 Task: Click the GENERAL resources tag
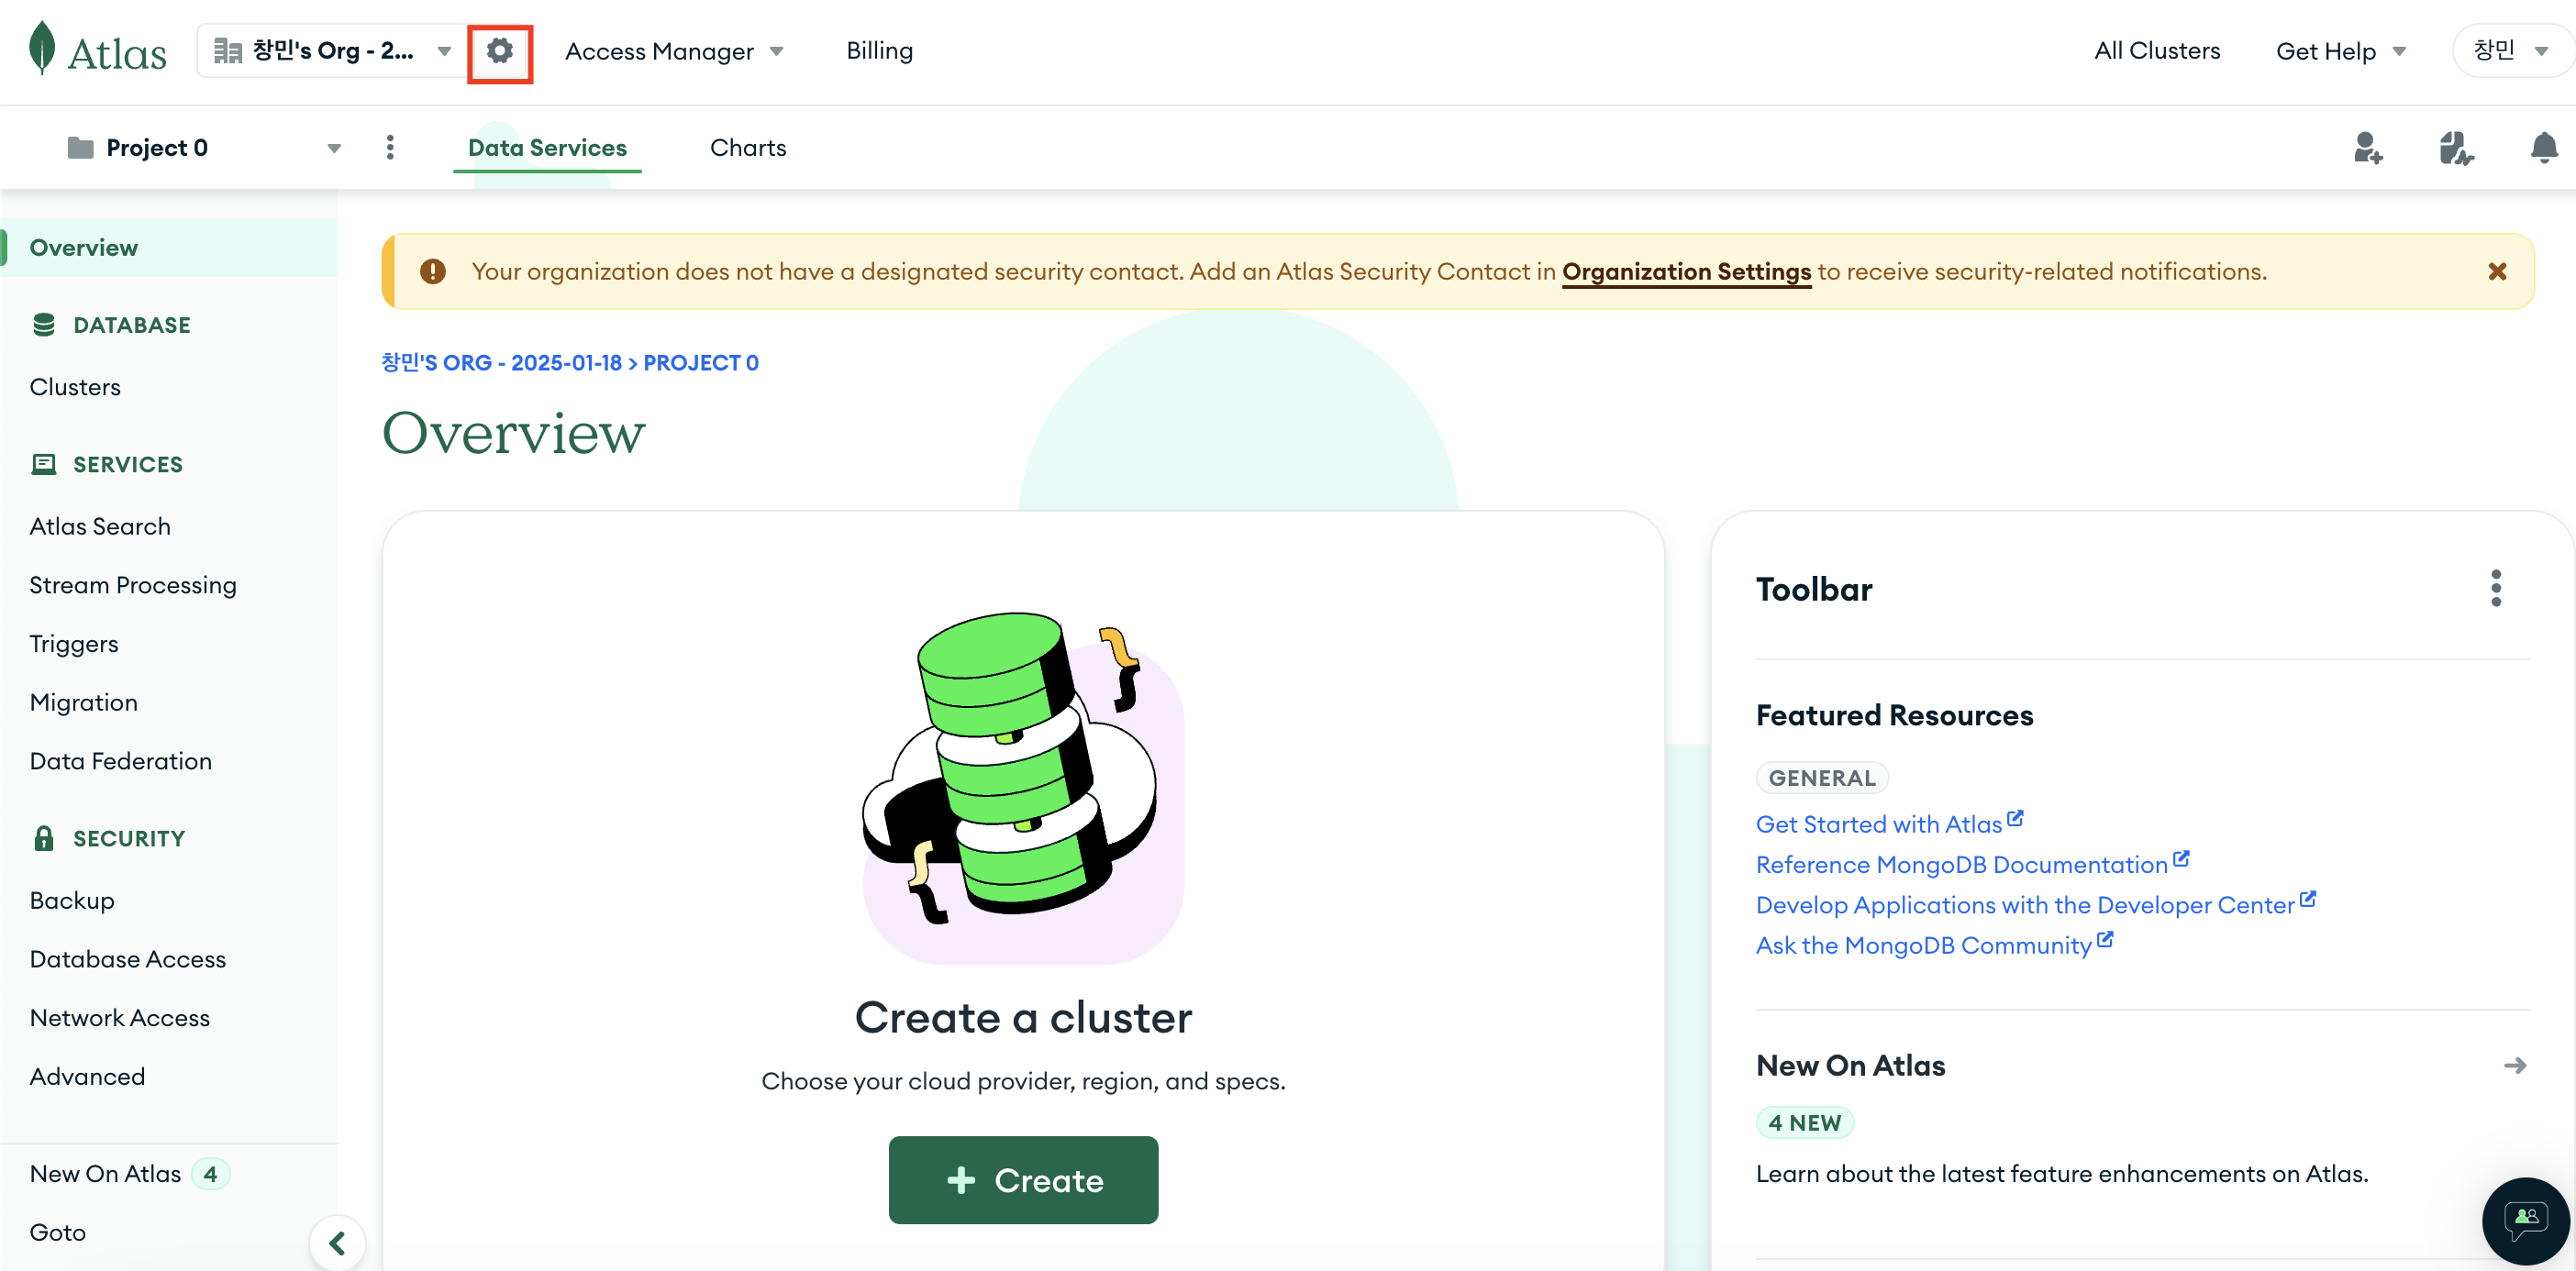pyautogui.click(x=1822, y=778)
